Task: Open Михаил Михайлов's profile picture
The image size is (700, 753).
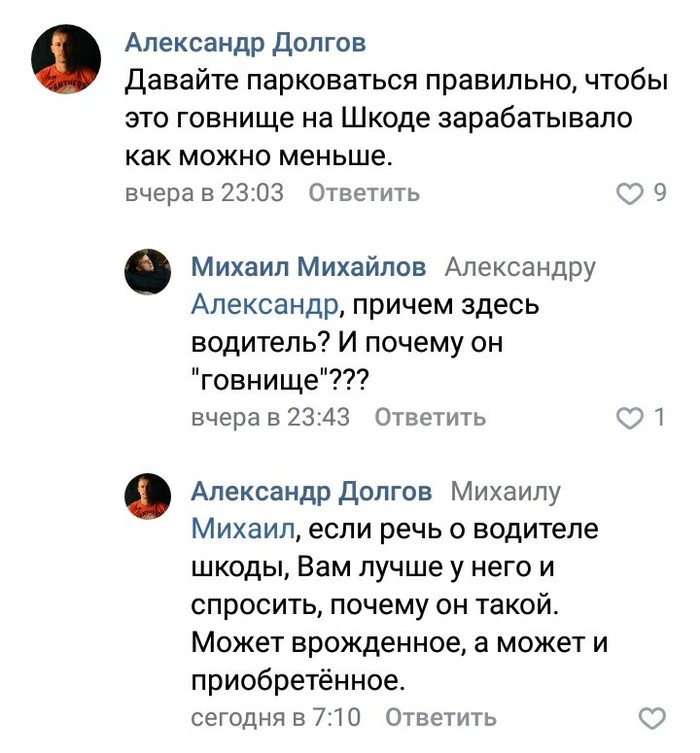Action: (146, 271)
